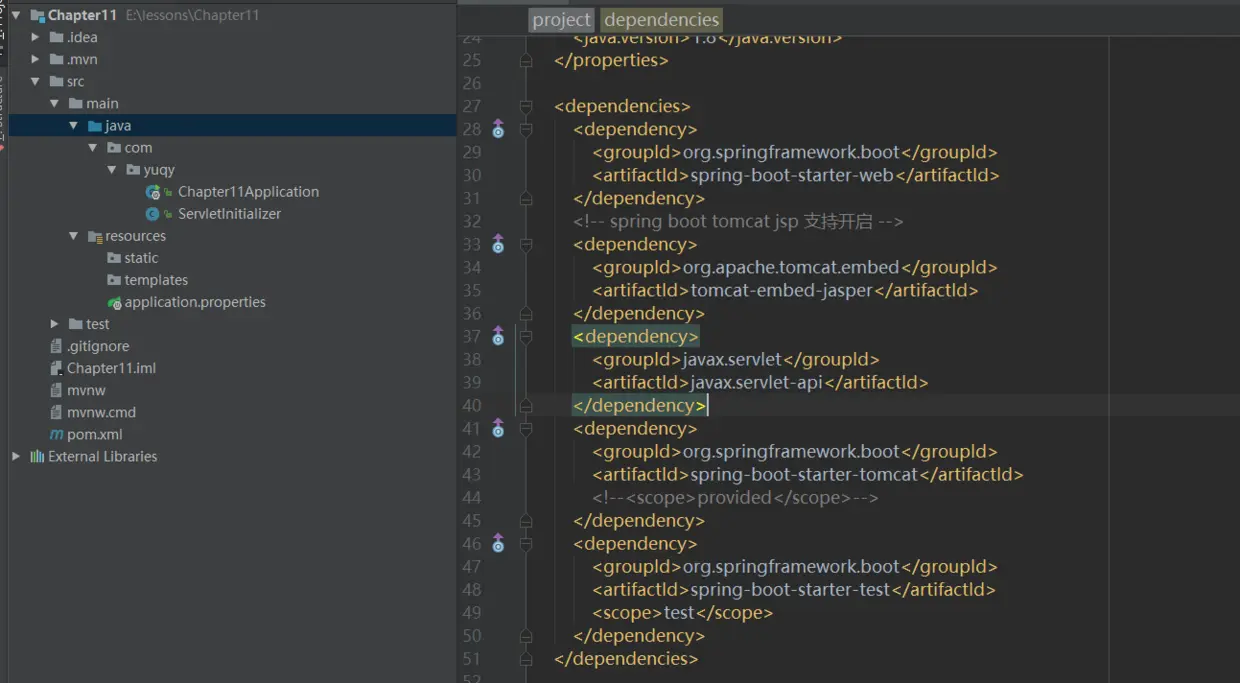Click the Chapter11.iml file icon
This screenshot has height=683, width=1240.
(57, 368)
